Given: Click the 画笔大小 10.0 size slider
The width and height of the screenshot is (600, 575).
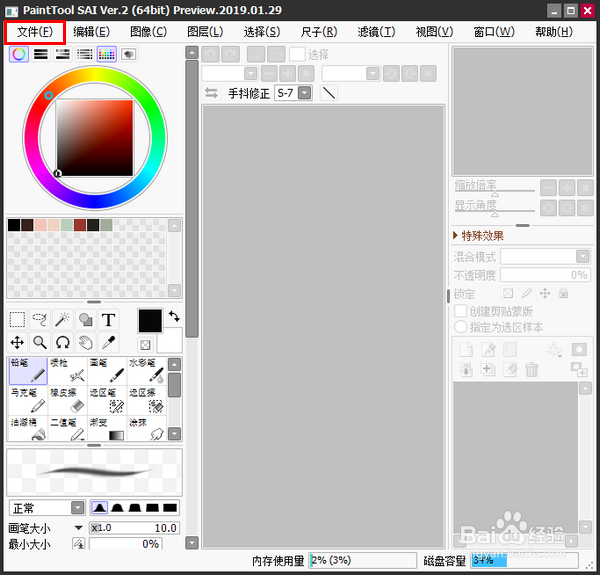Looking at the screenshot, I should tap(134, 528).
